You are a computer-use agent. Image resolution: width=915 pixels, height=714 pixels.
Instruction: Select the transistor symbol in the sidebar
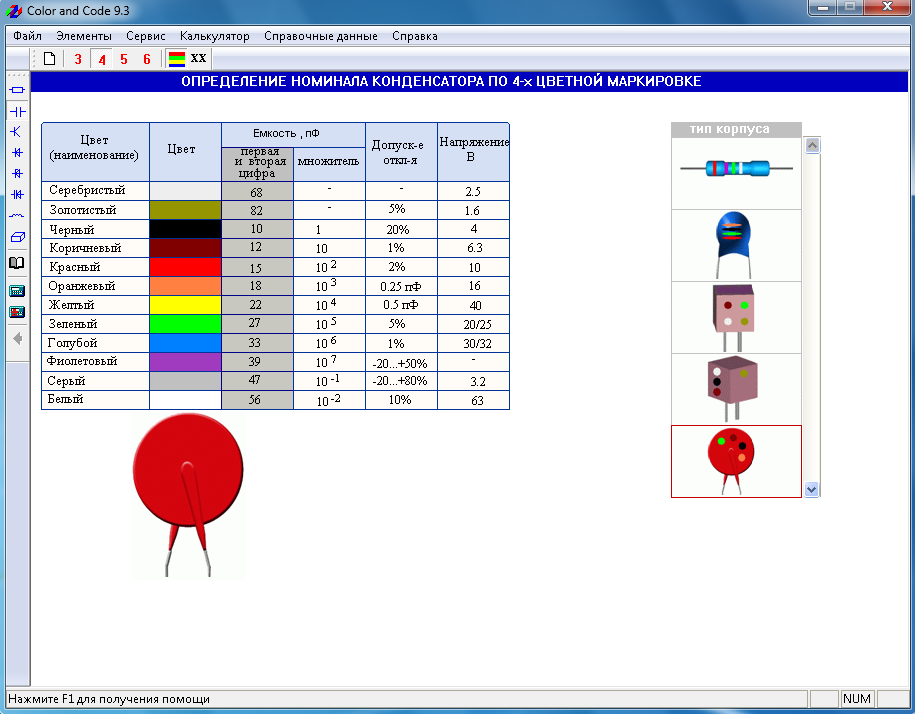coord(18,131)
